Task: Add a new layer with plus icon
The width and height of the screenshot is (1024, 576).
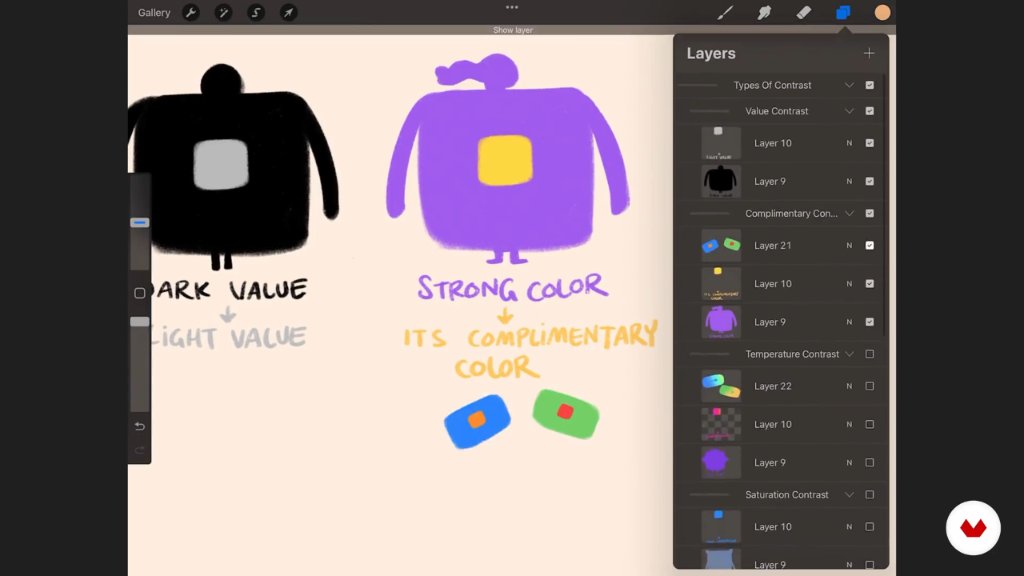Action: (x=869, y=53)
